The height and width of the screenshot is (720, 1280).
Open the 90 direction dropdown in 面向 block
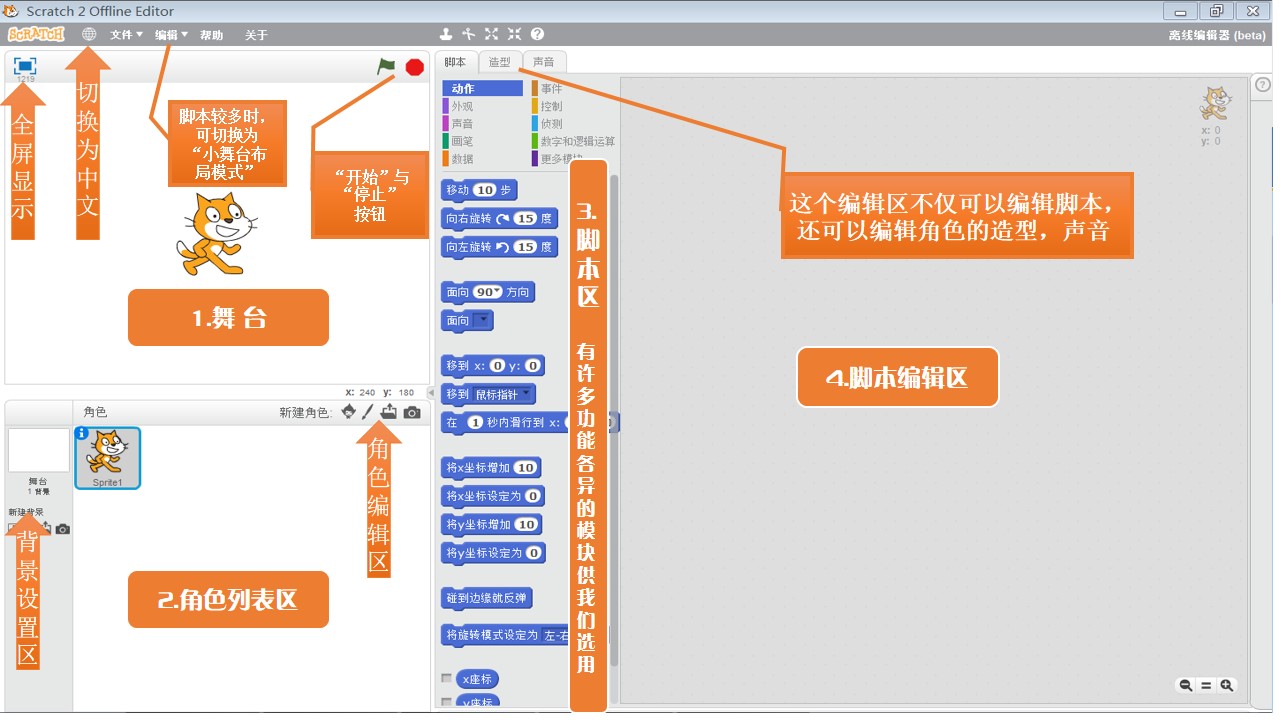pyautogui.click(x=495, y=292)
